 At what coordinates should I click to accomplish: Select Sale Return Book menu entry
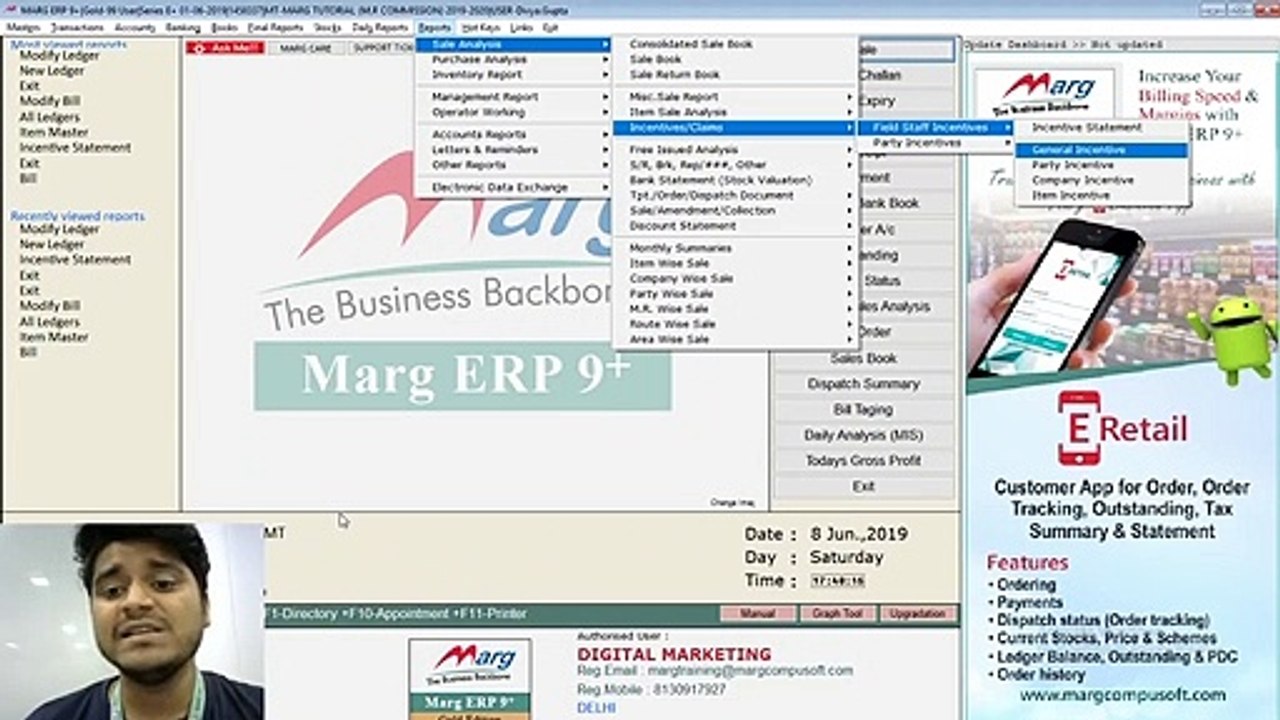[735, 75]
